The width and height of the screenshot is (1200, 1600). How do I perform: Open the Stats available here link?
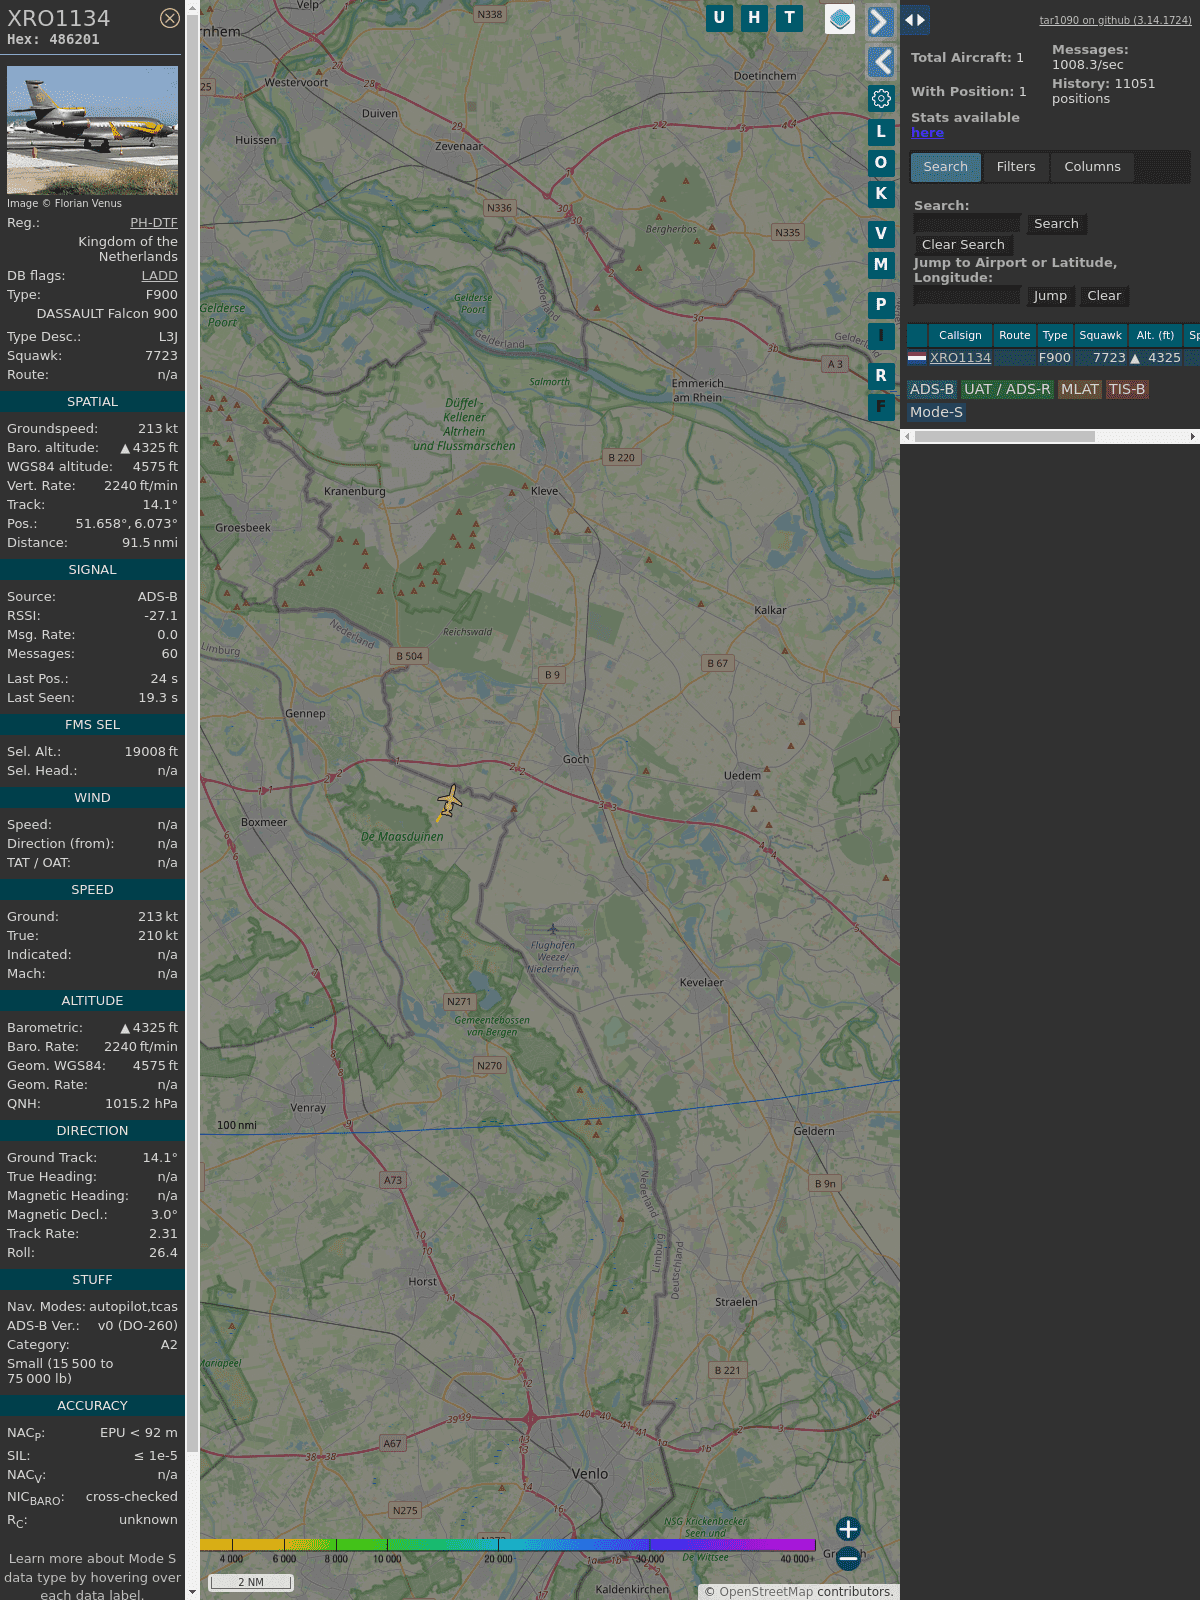tap(927, 133)
